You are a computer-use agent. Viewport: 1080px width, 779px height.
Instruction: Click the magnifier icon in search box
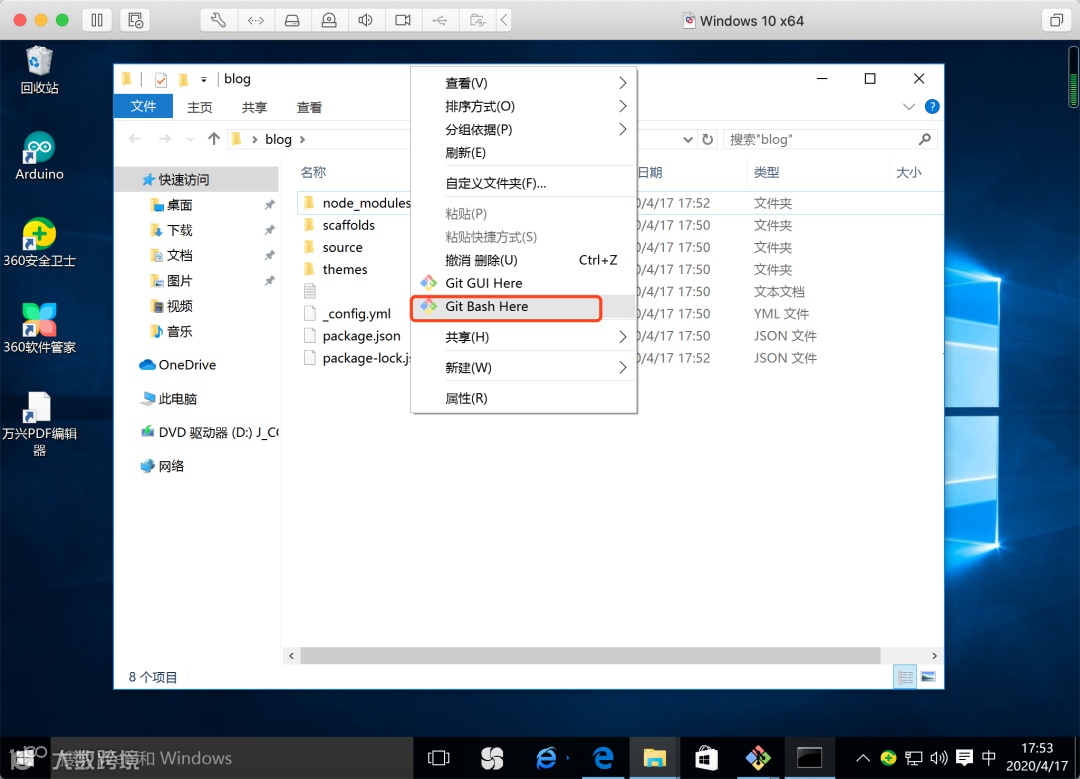coord(925,139)
